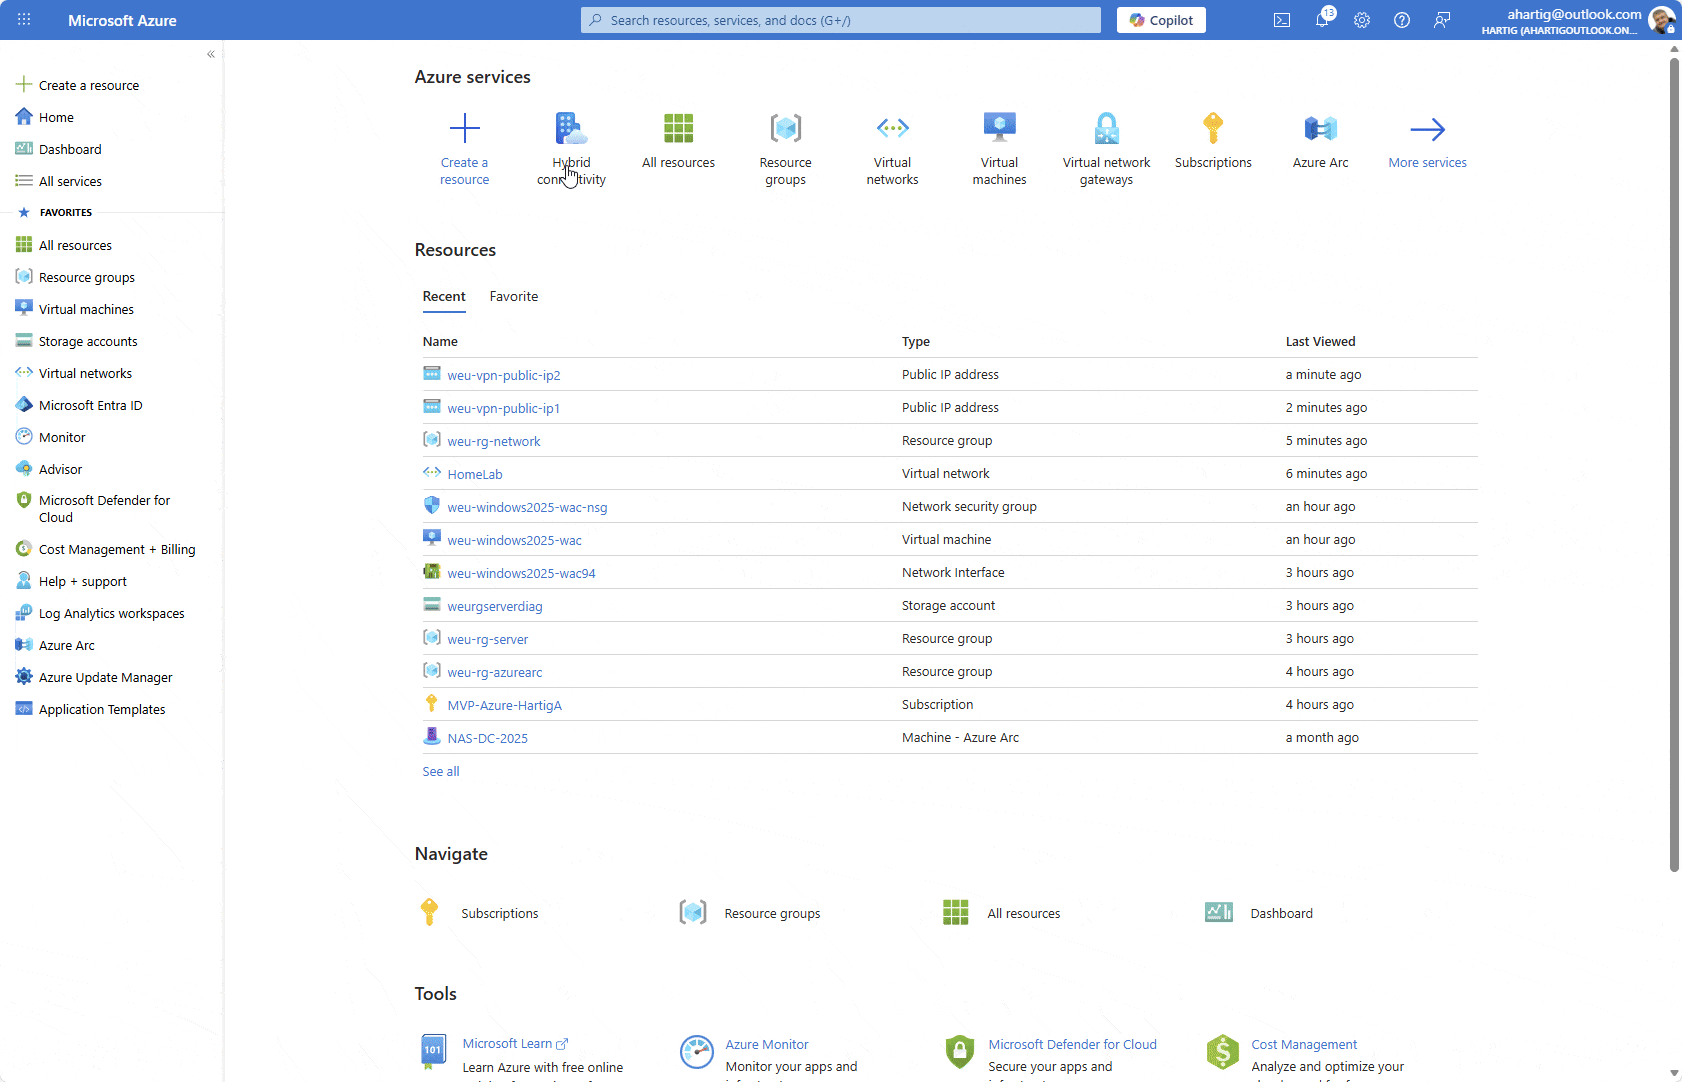1682x1082 pixels.
Task: Collapse the left navigation sidebar
Action: point(210,54)
